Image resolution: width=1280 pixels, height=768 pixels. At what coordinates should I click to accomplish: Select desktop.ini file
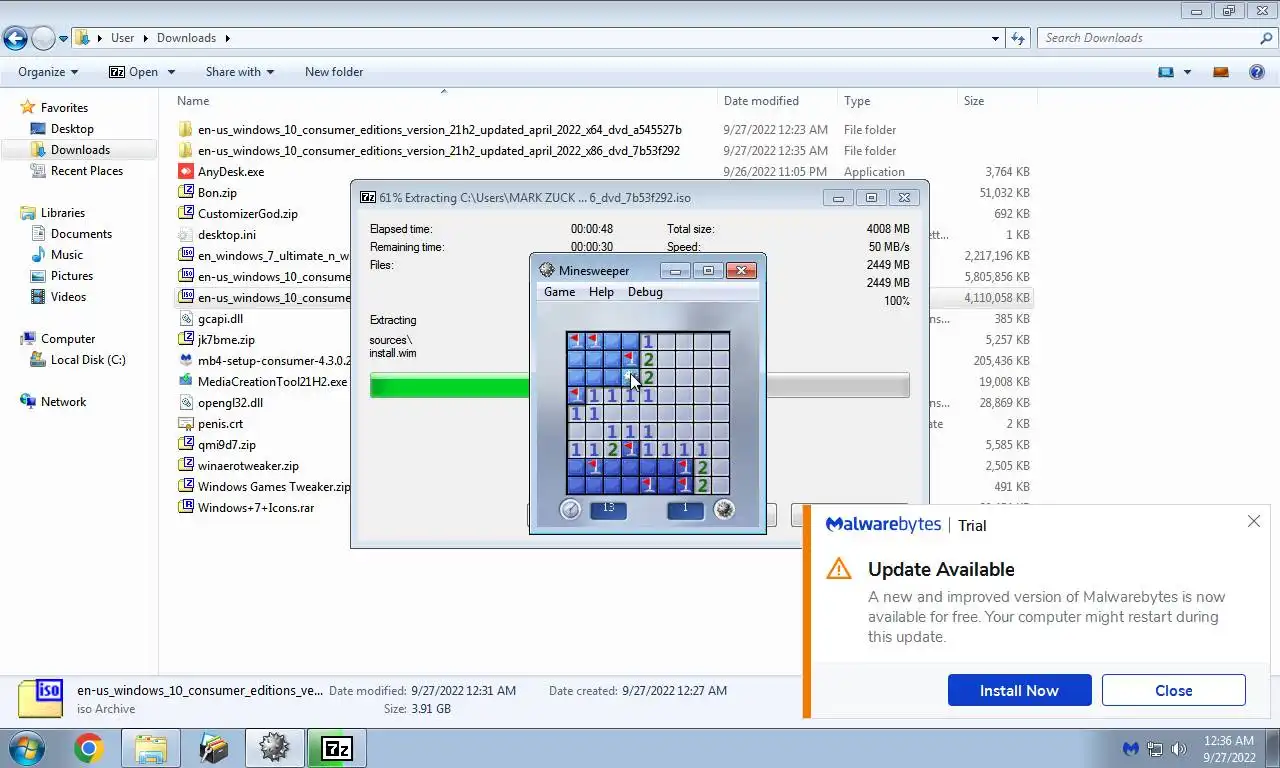click(226, 235)
